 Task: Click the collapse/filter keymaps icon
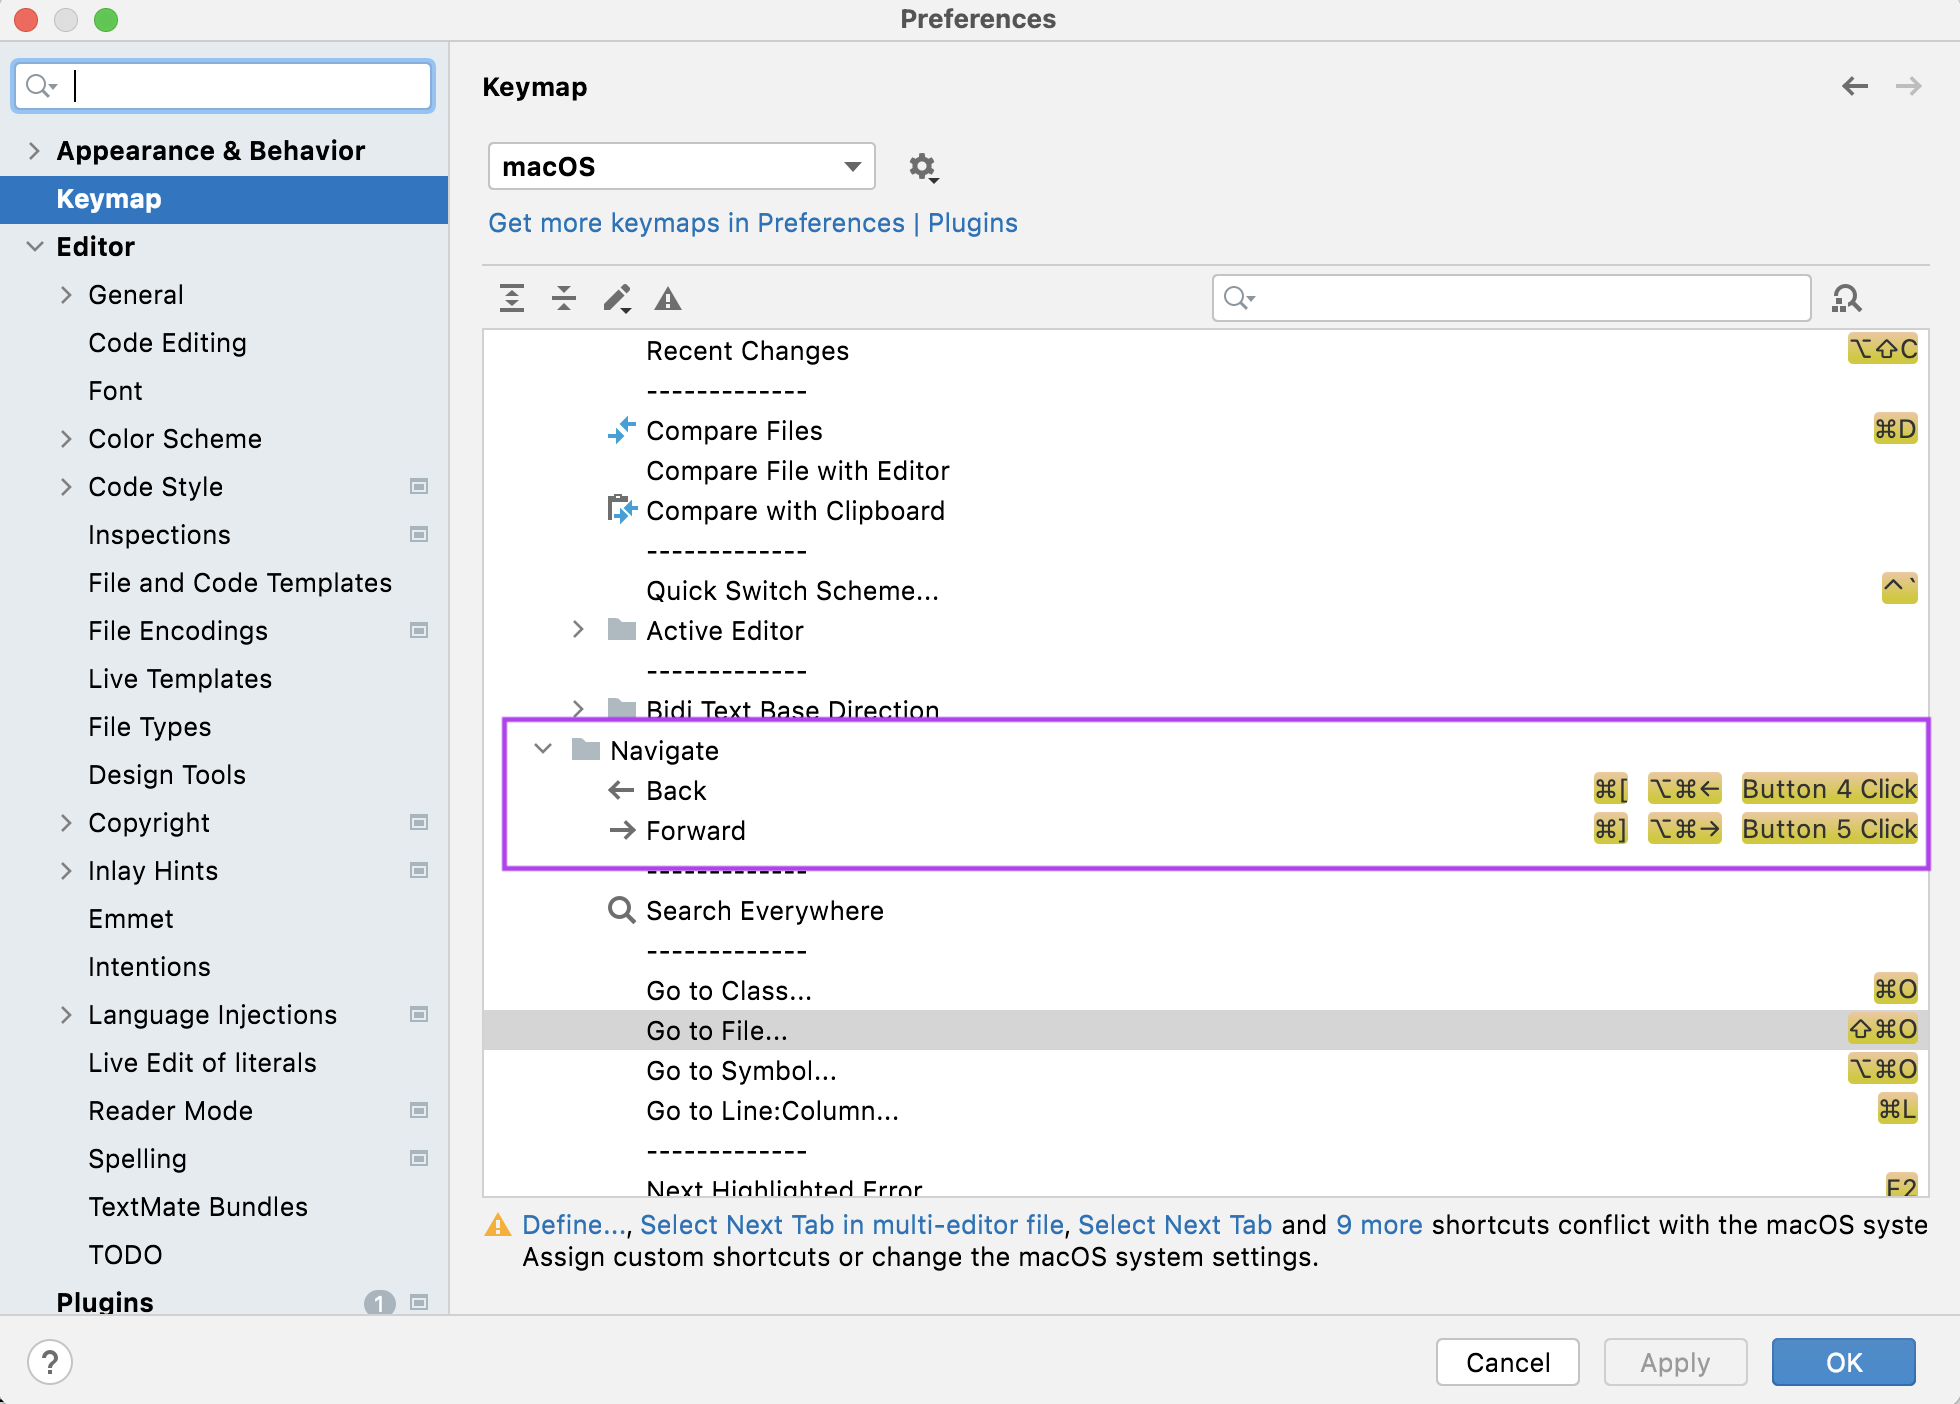(562, 298)
